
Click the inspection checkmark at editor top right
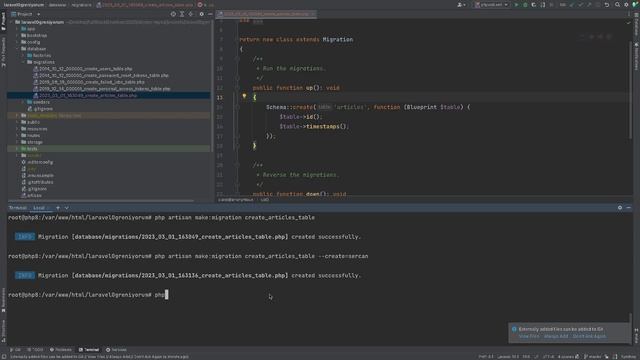point(629,23)
